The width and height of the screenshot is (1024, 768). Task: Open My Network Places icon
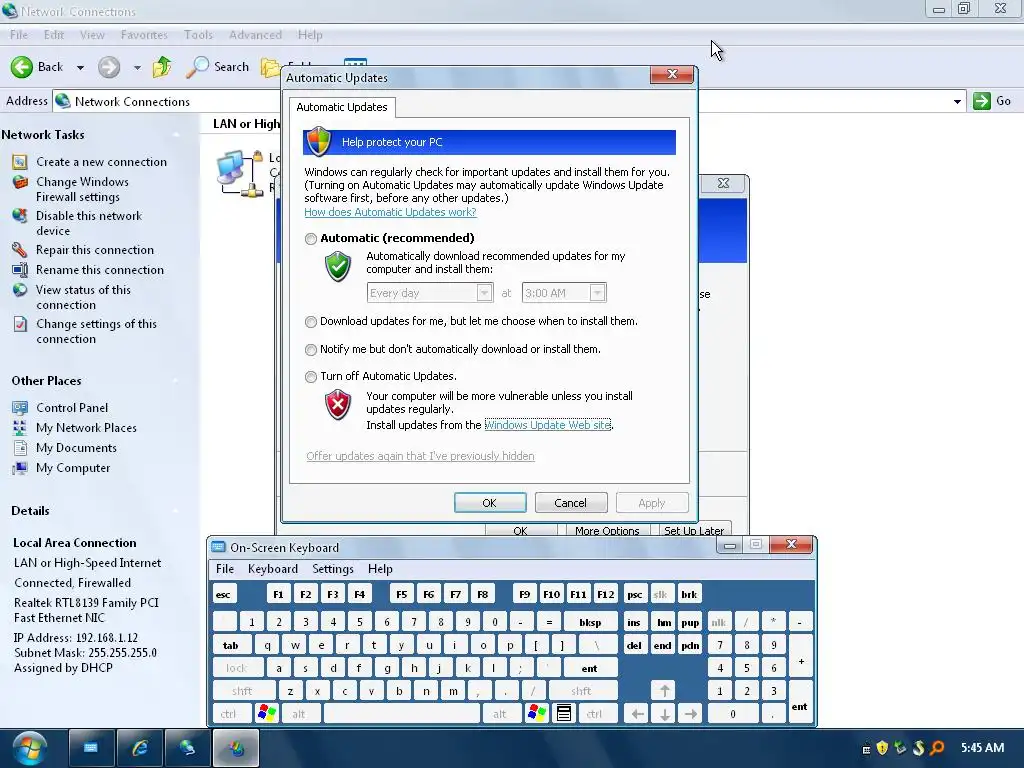click(20, 428)
